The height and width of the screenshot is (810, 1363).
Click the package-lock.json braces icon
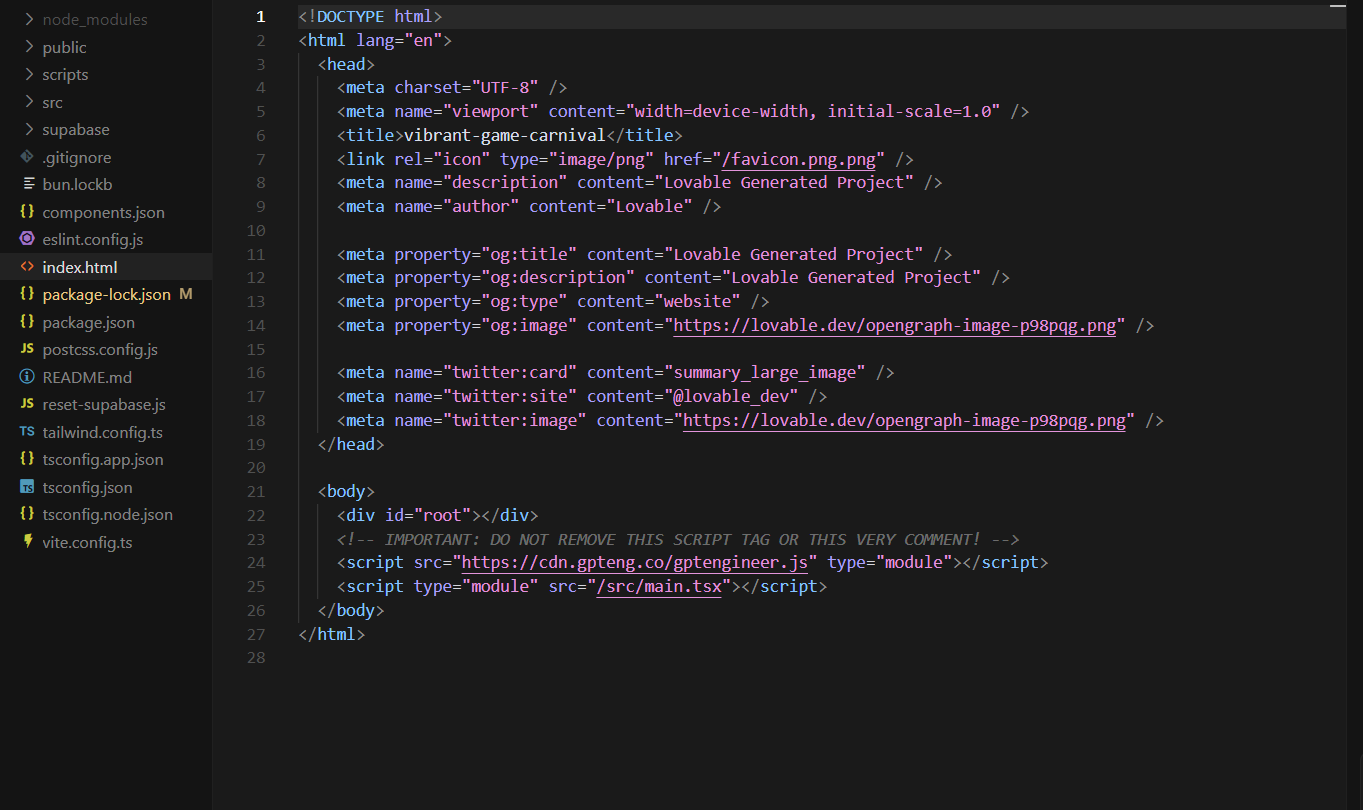click(27, 295)
